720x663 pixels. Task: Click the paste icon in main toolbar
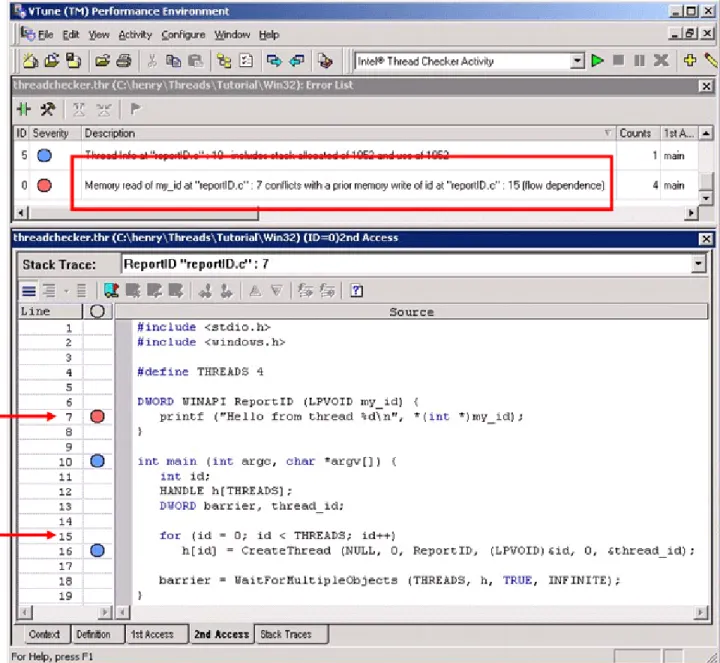pyautogui.click(x=196, y=61)
